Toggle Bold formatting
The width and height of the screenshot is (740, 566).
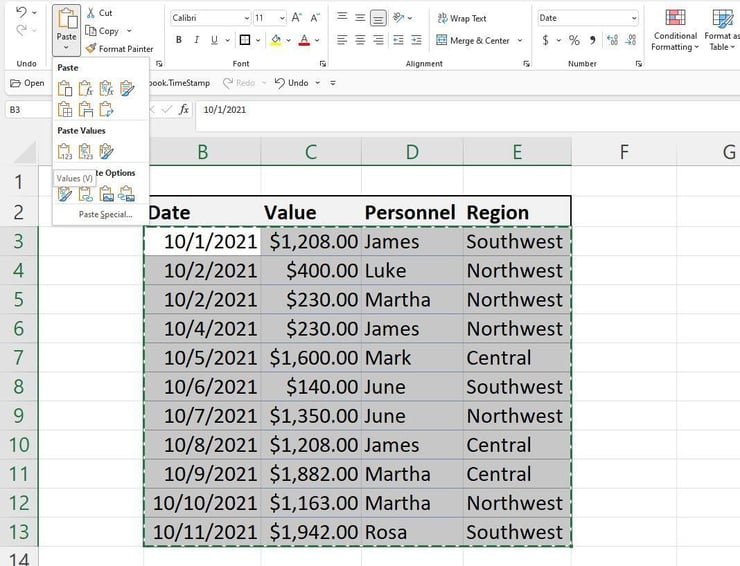[x=179, y=40]
